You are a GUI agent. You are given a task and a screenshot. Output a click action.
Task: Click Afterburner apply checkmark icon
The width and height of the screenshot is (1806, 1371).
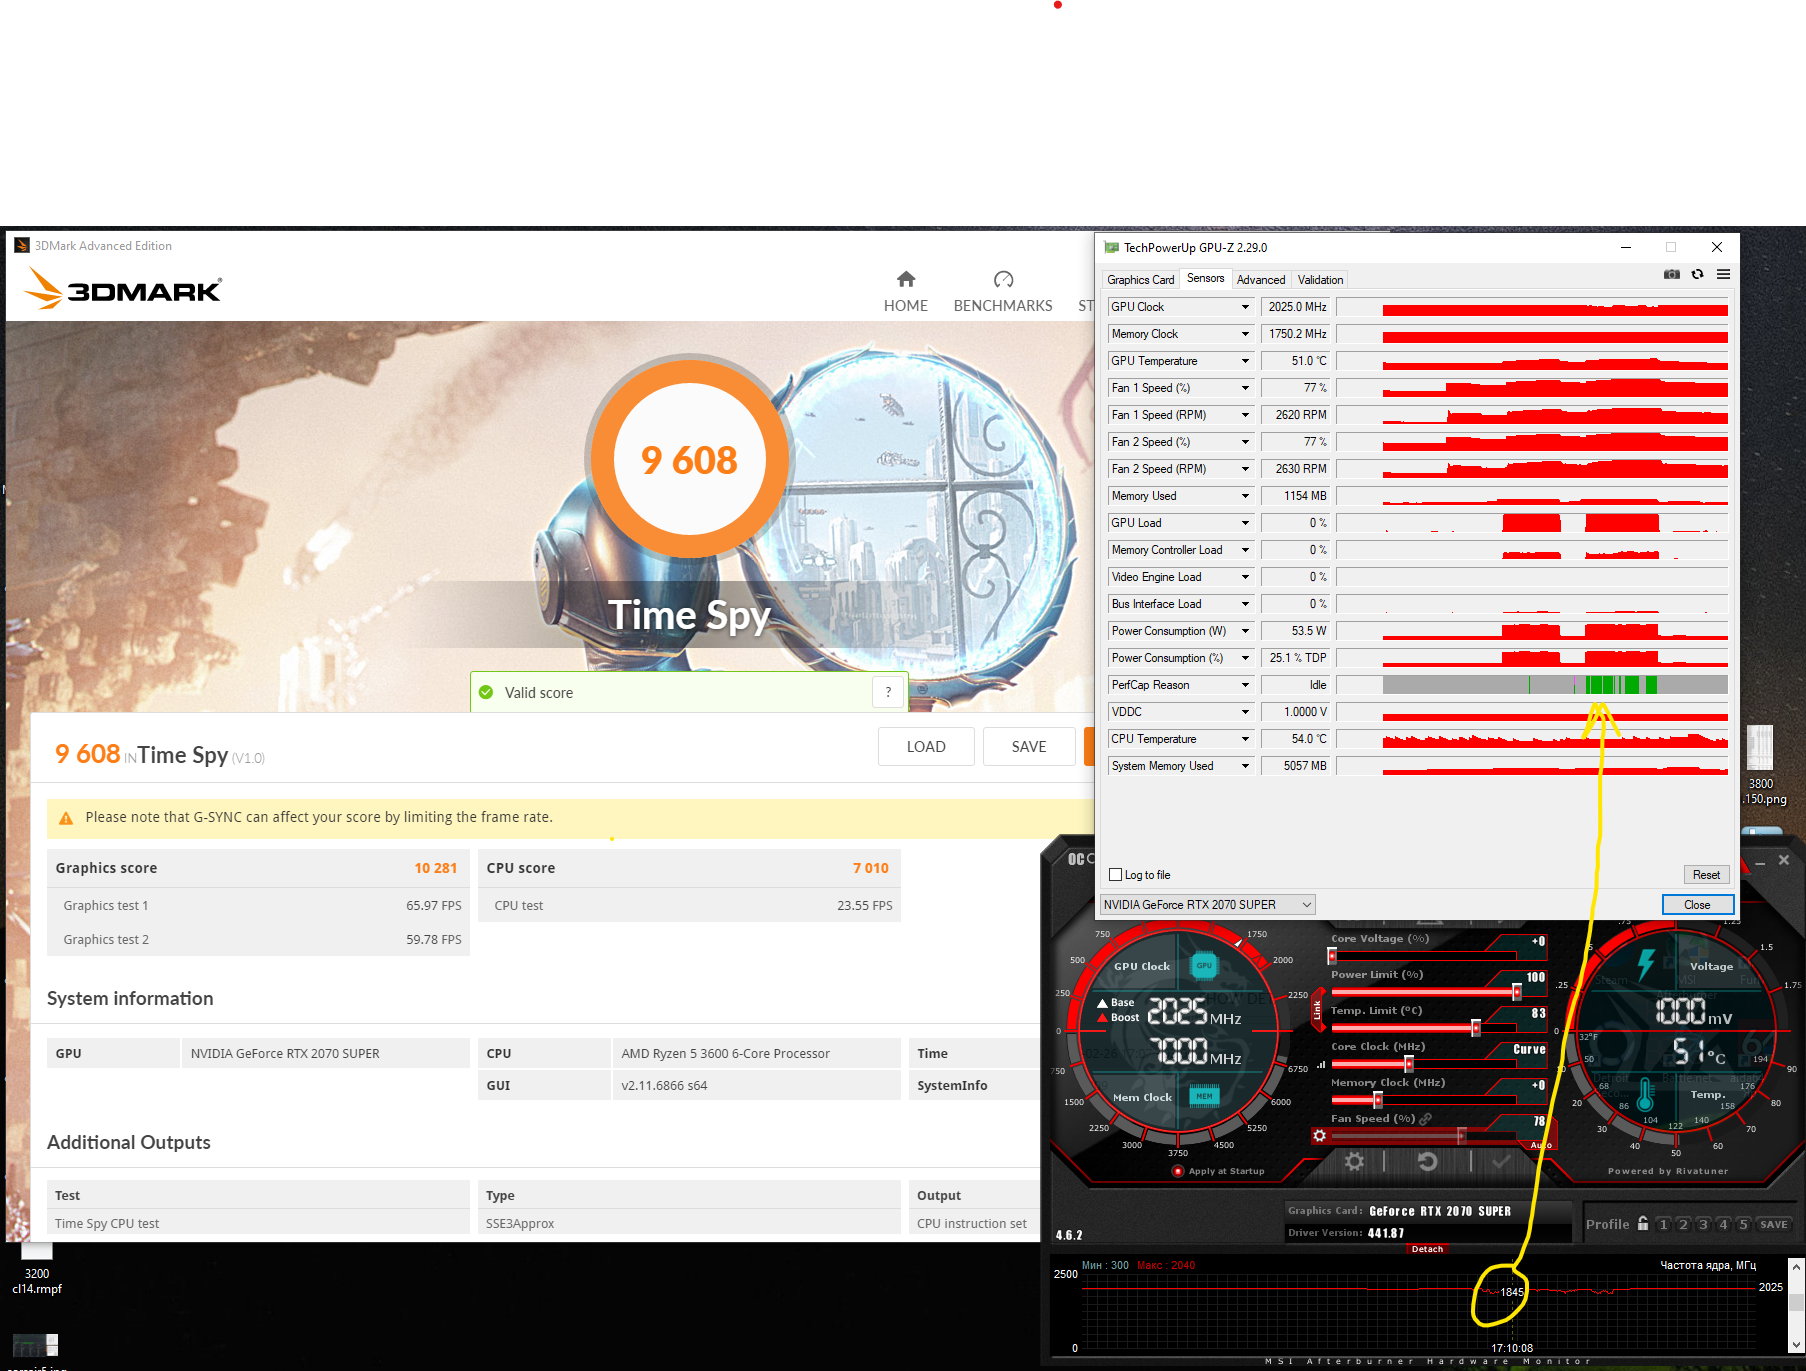pos(1500,1161)
